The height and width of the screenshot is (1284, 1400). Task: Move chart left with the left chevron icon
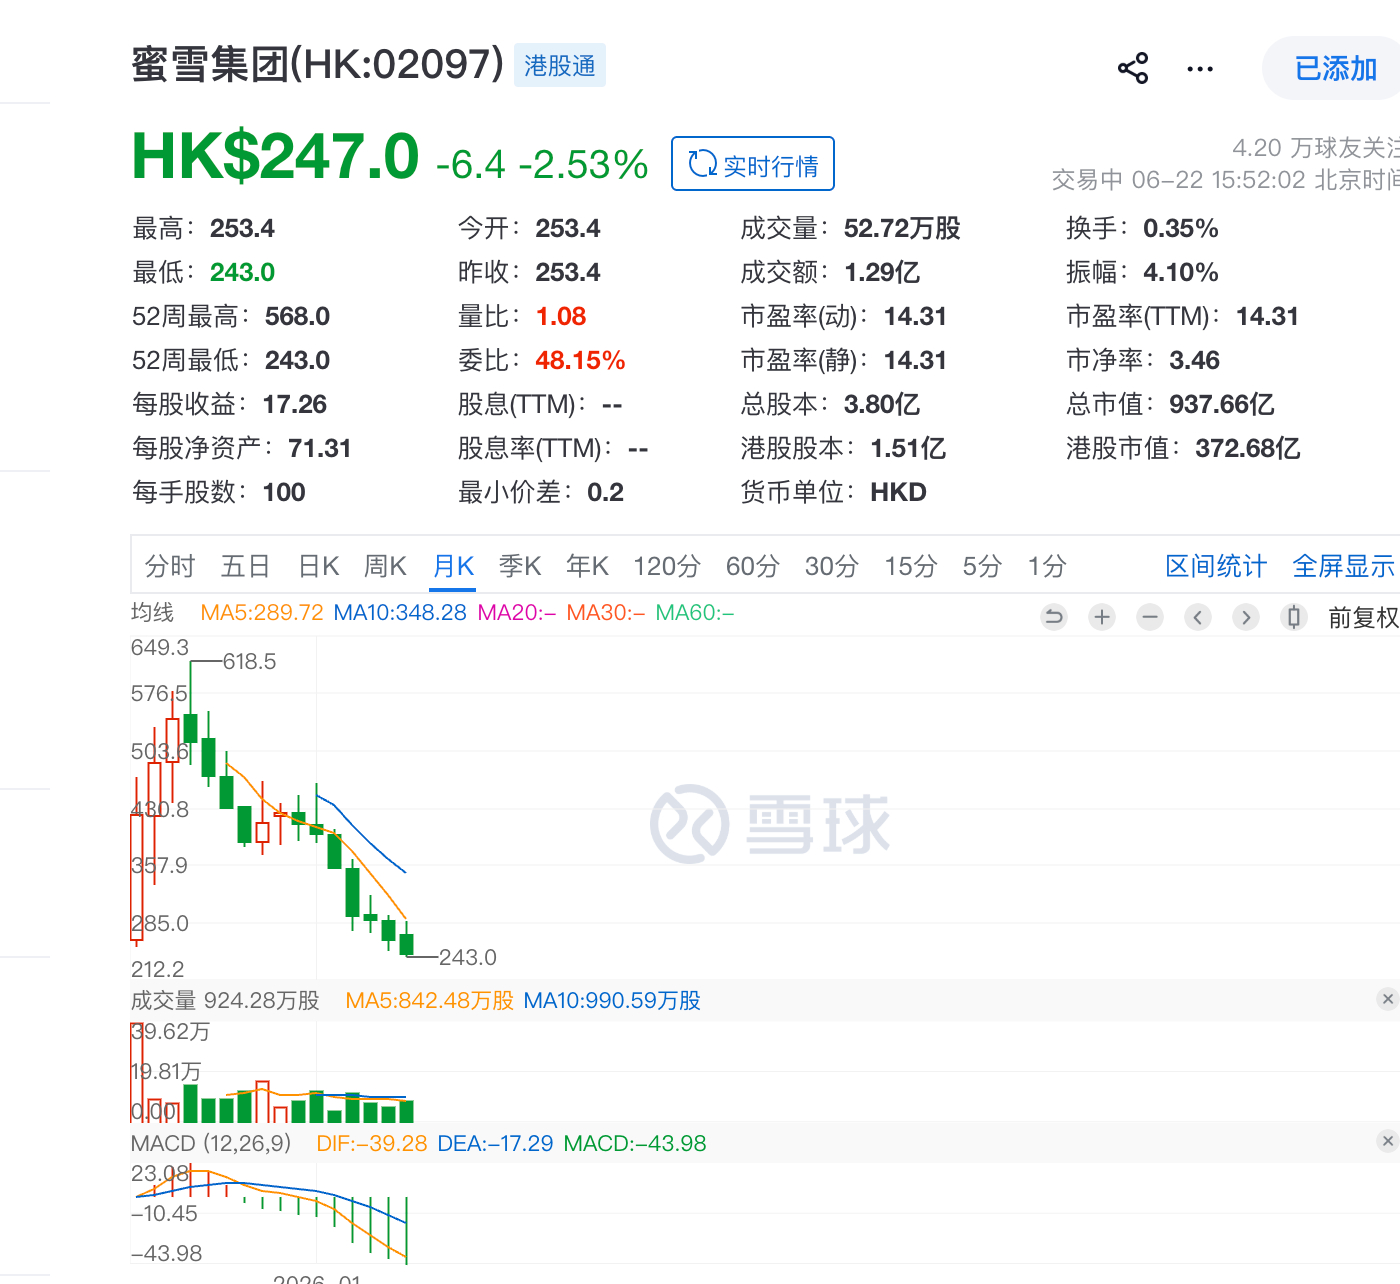tap(1198, 617)
